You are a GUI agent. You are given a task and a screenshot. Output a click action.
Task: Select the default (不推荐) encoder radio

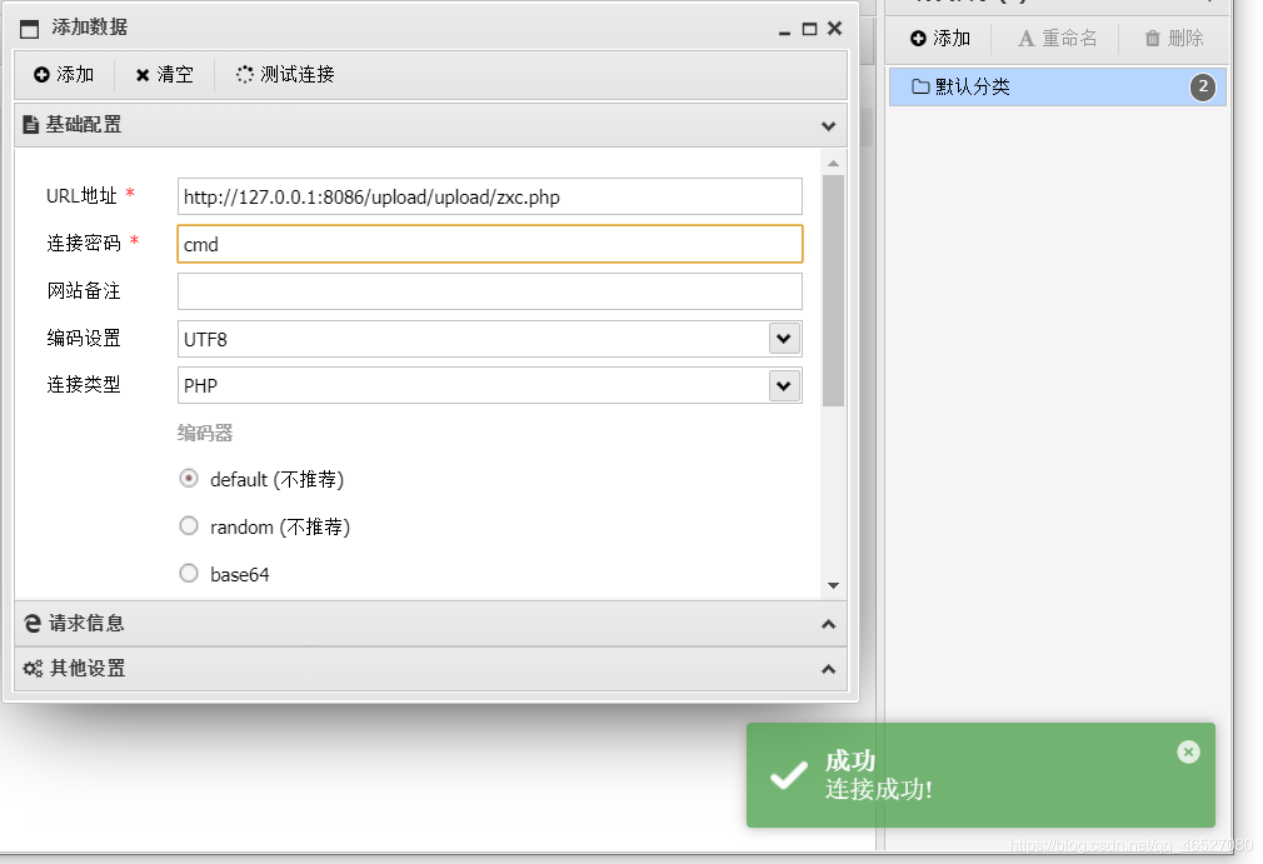coord(188,479)
